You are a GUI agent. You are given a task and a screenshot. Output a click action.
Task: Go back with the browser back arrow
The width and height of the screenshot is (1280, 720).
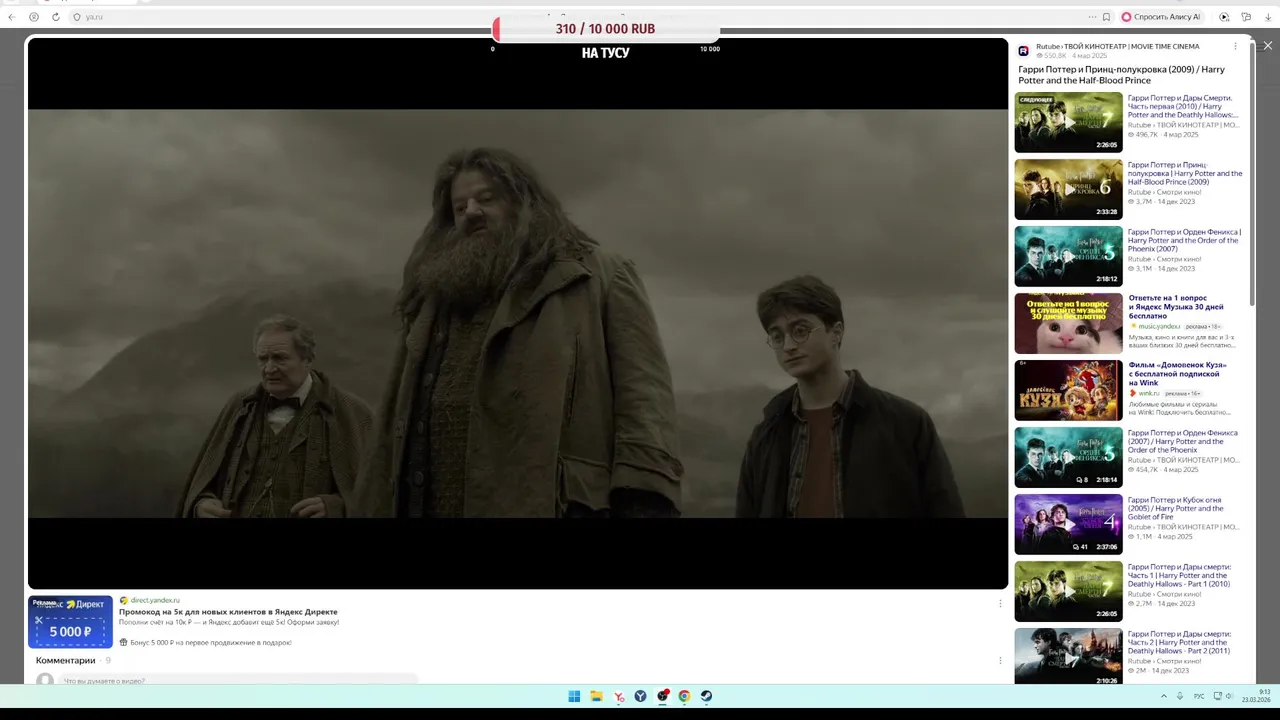click(12, 17)
